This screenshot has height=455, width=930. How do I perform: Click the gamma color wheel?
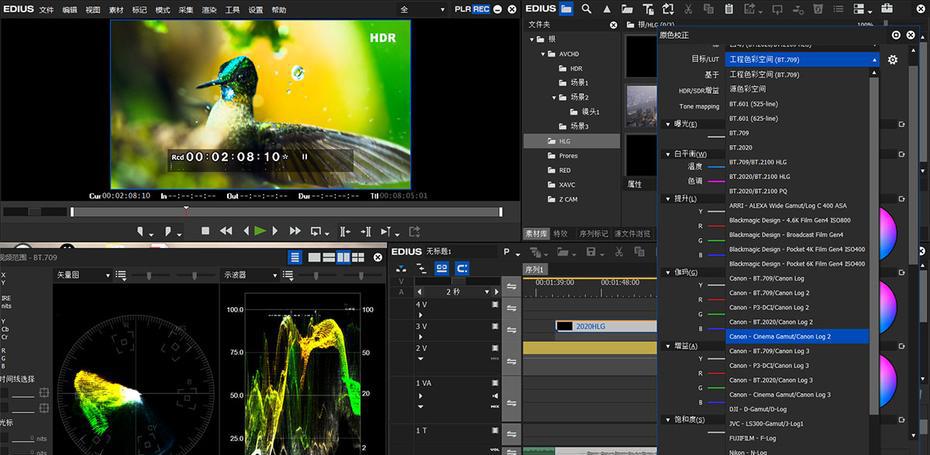pos(888,307)
